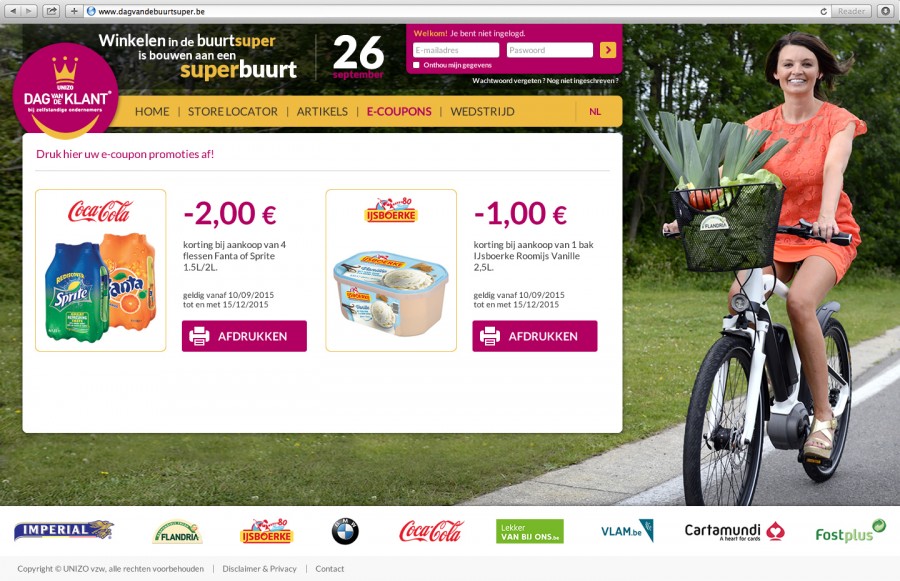
Task: Open the Disclaimer & Privacy footer link
Action: point(259,569)
